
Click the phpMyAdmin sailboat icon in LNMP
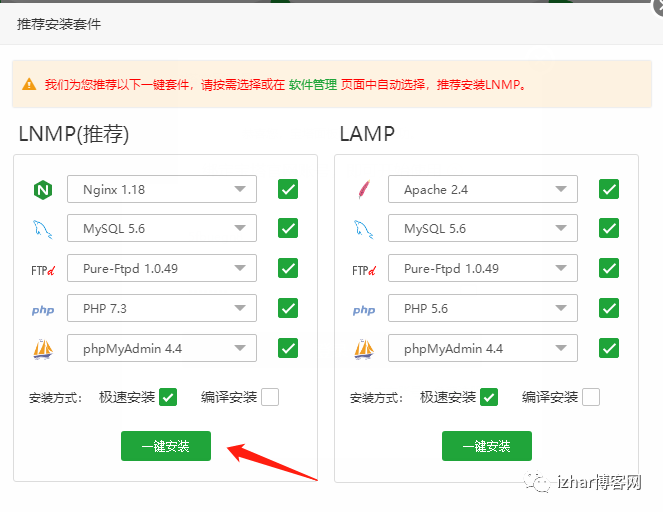[x=43, y=349]
